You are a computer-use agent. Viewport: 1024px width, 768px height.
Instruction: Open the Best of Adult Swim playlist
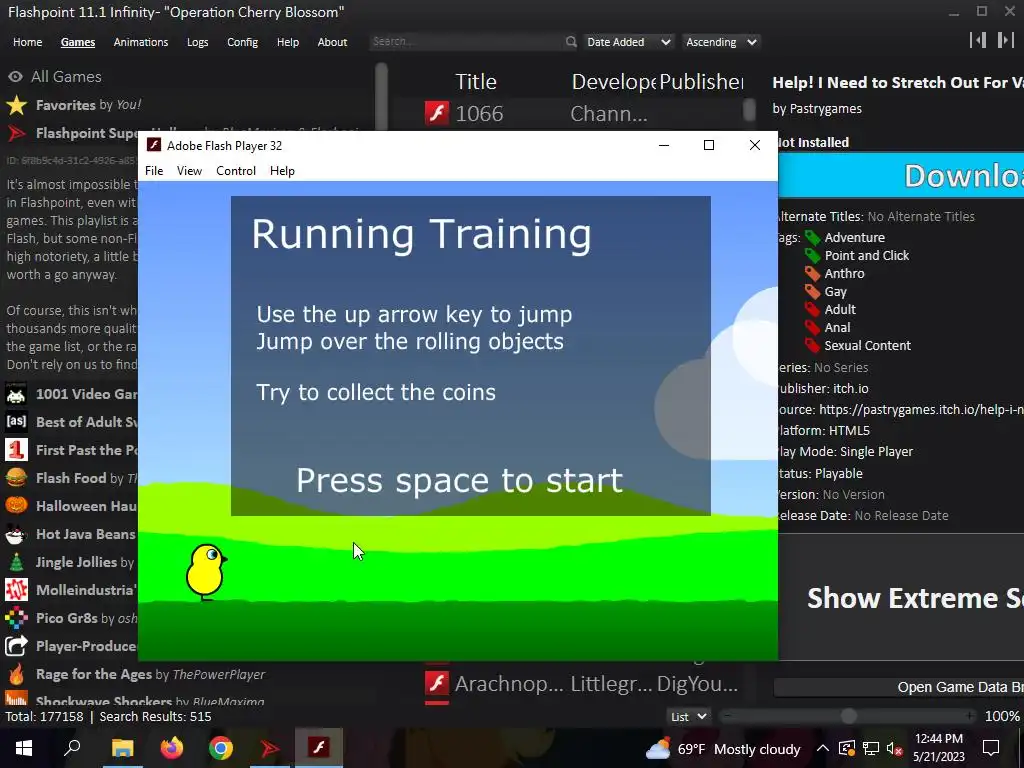click(x=71, y=422)
